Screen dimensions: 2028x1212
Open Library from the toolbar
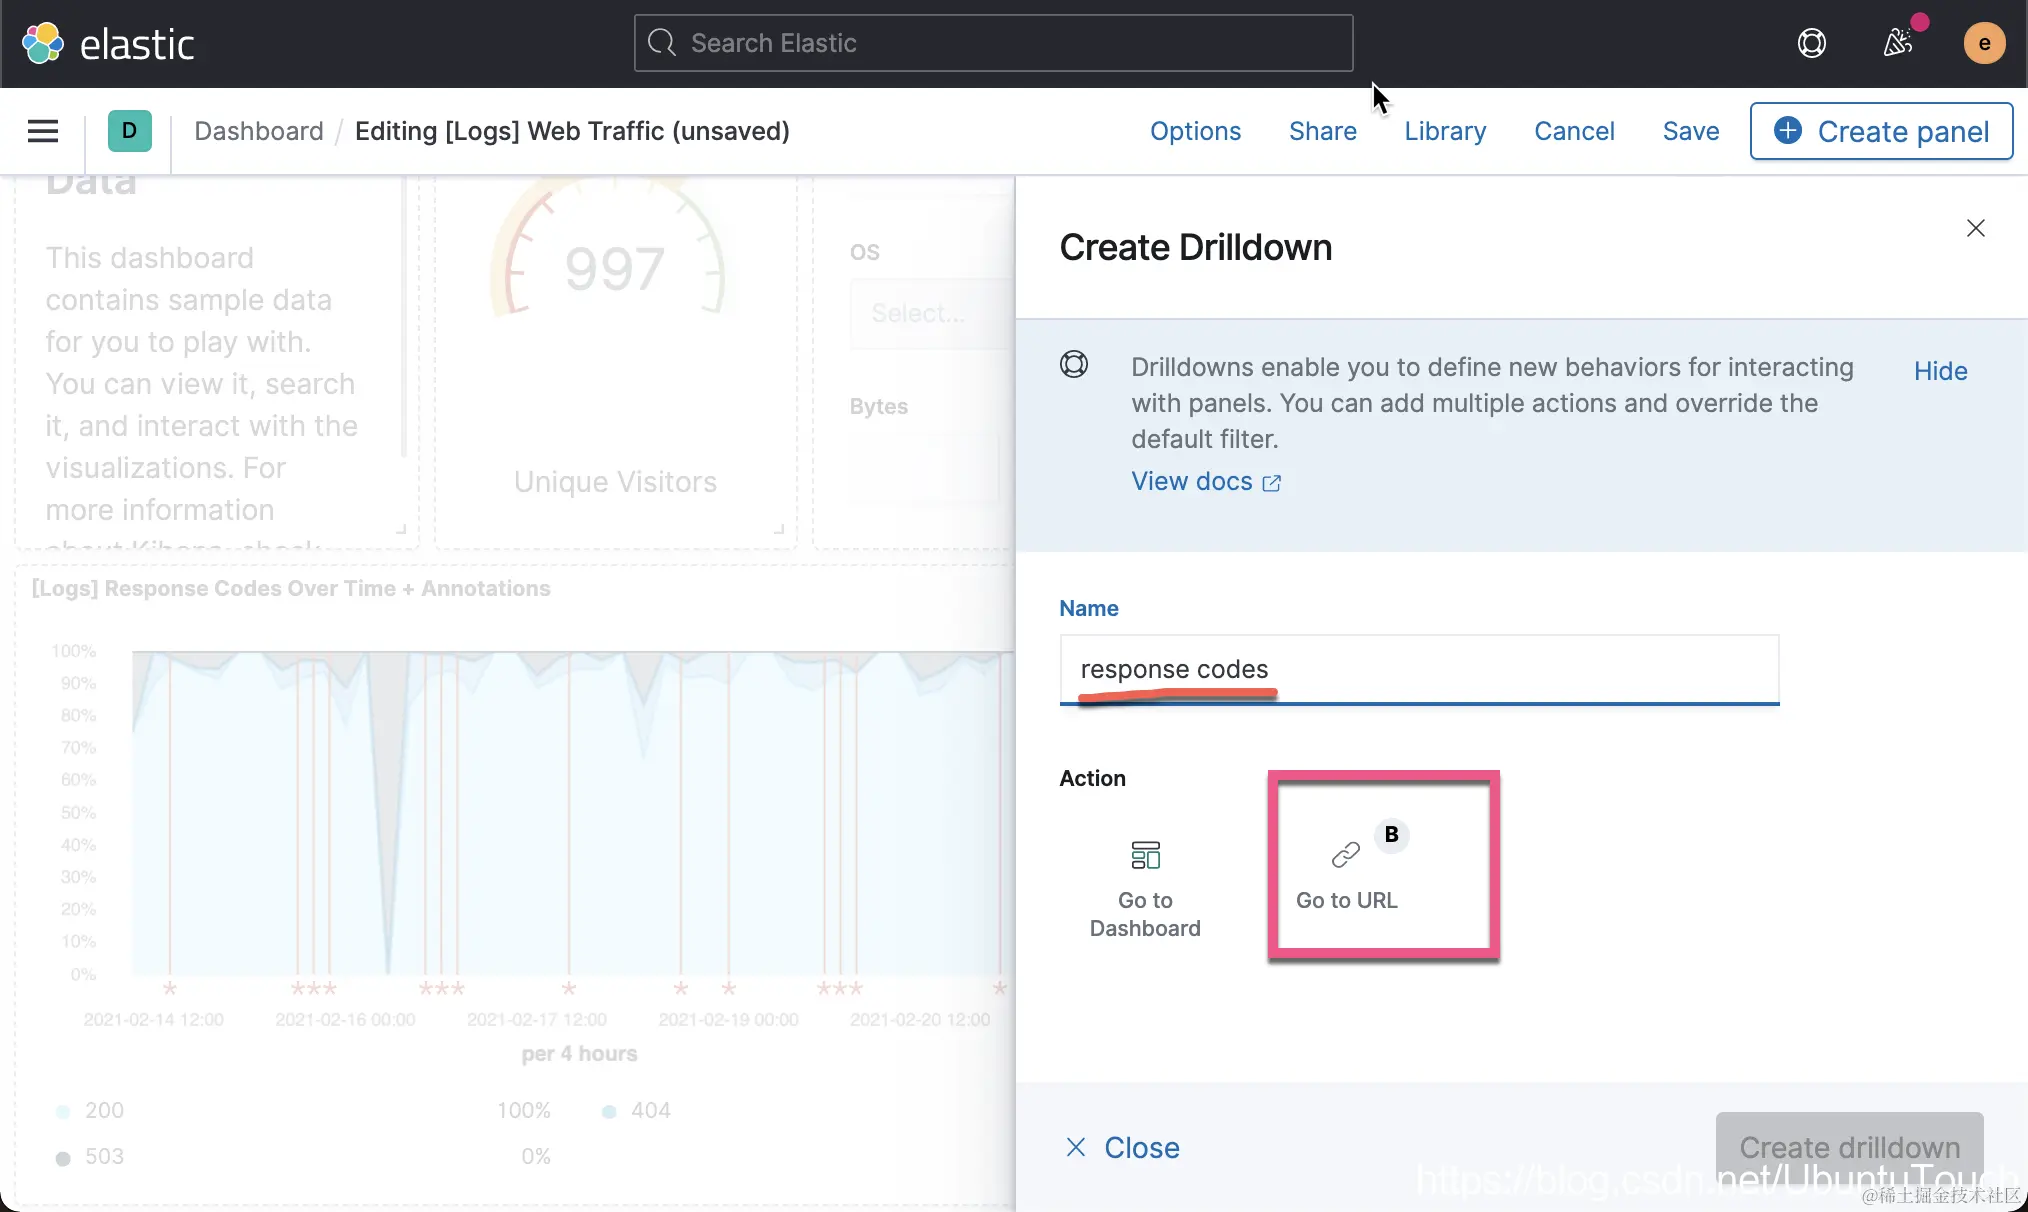click(1445, 131)
